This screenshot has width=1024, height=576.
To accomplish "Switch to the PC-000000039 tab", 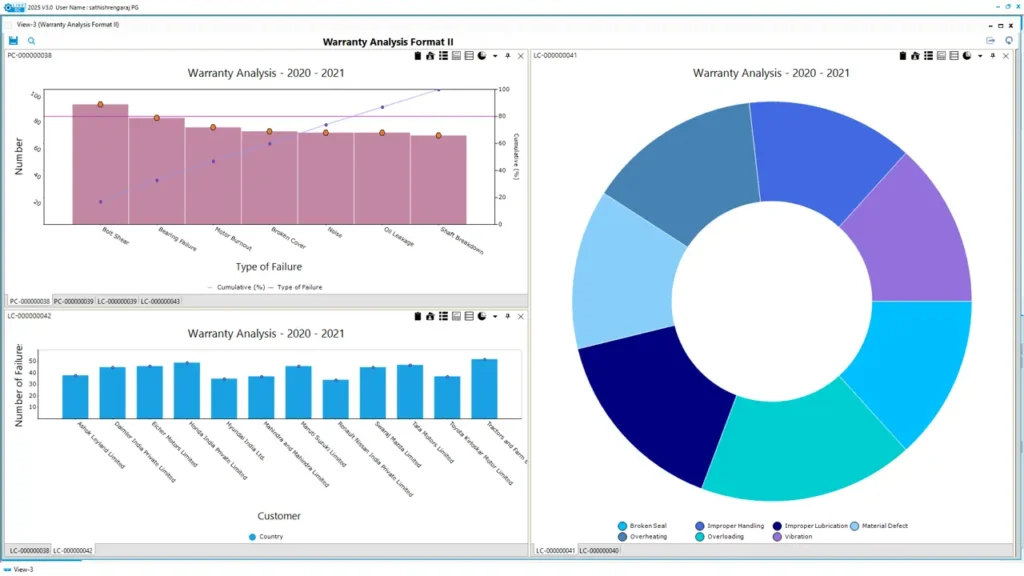I will [x=72, y=301].
